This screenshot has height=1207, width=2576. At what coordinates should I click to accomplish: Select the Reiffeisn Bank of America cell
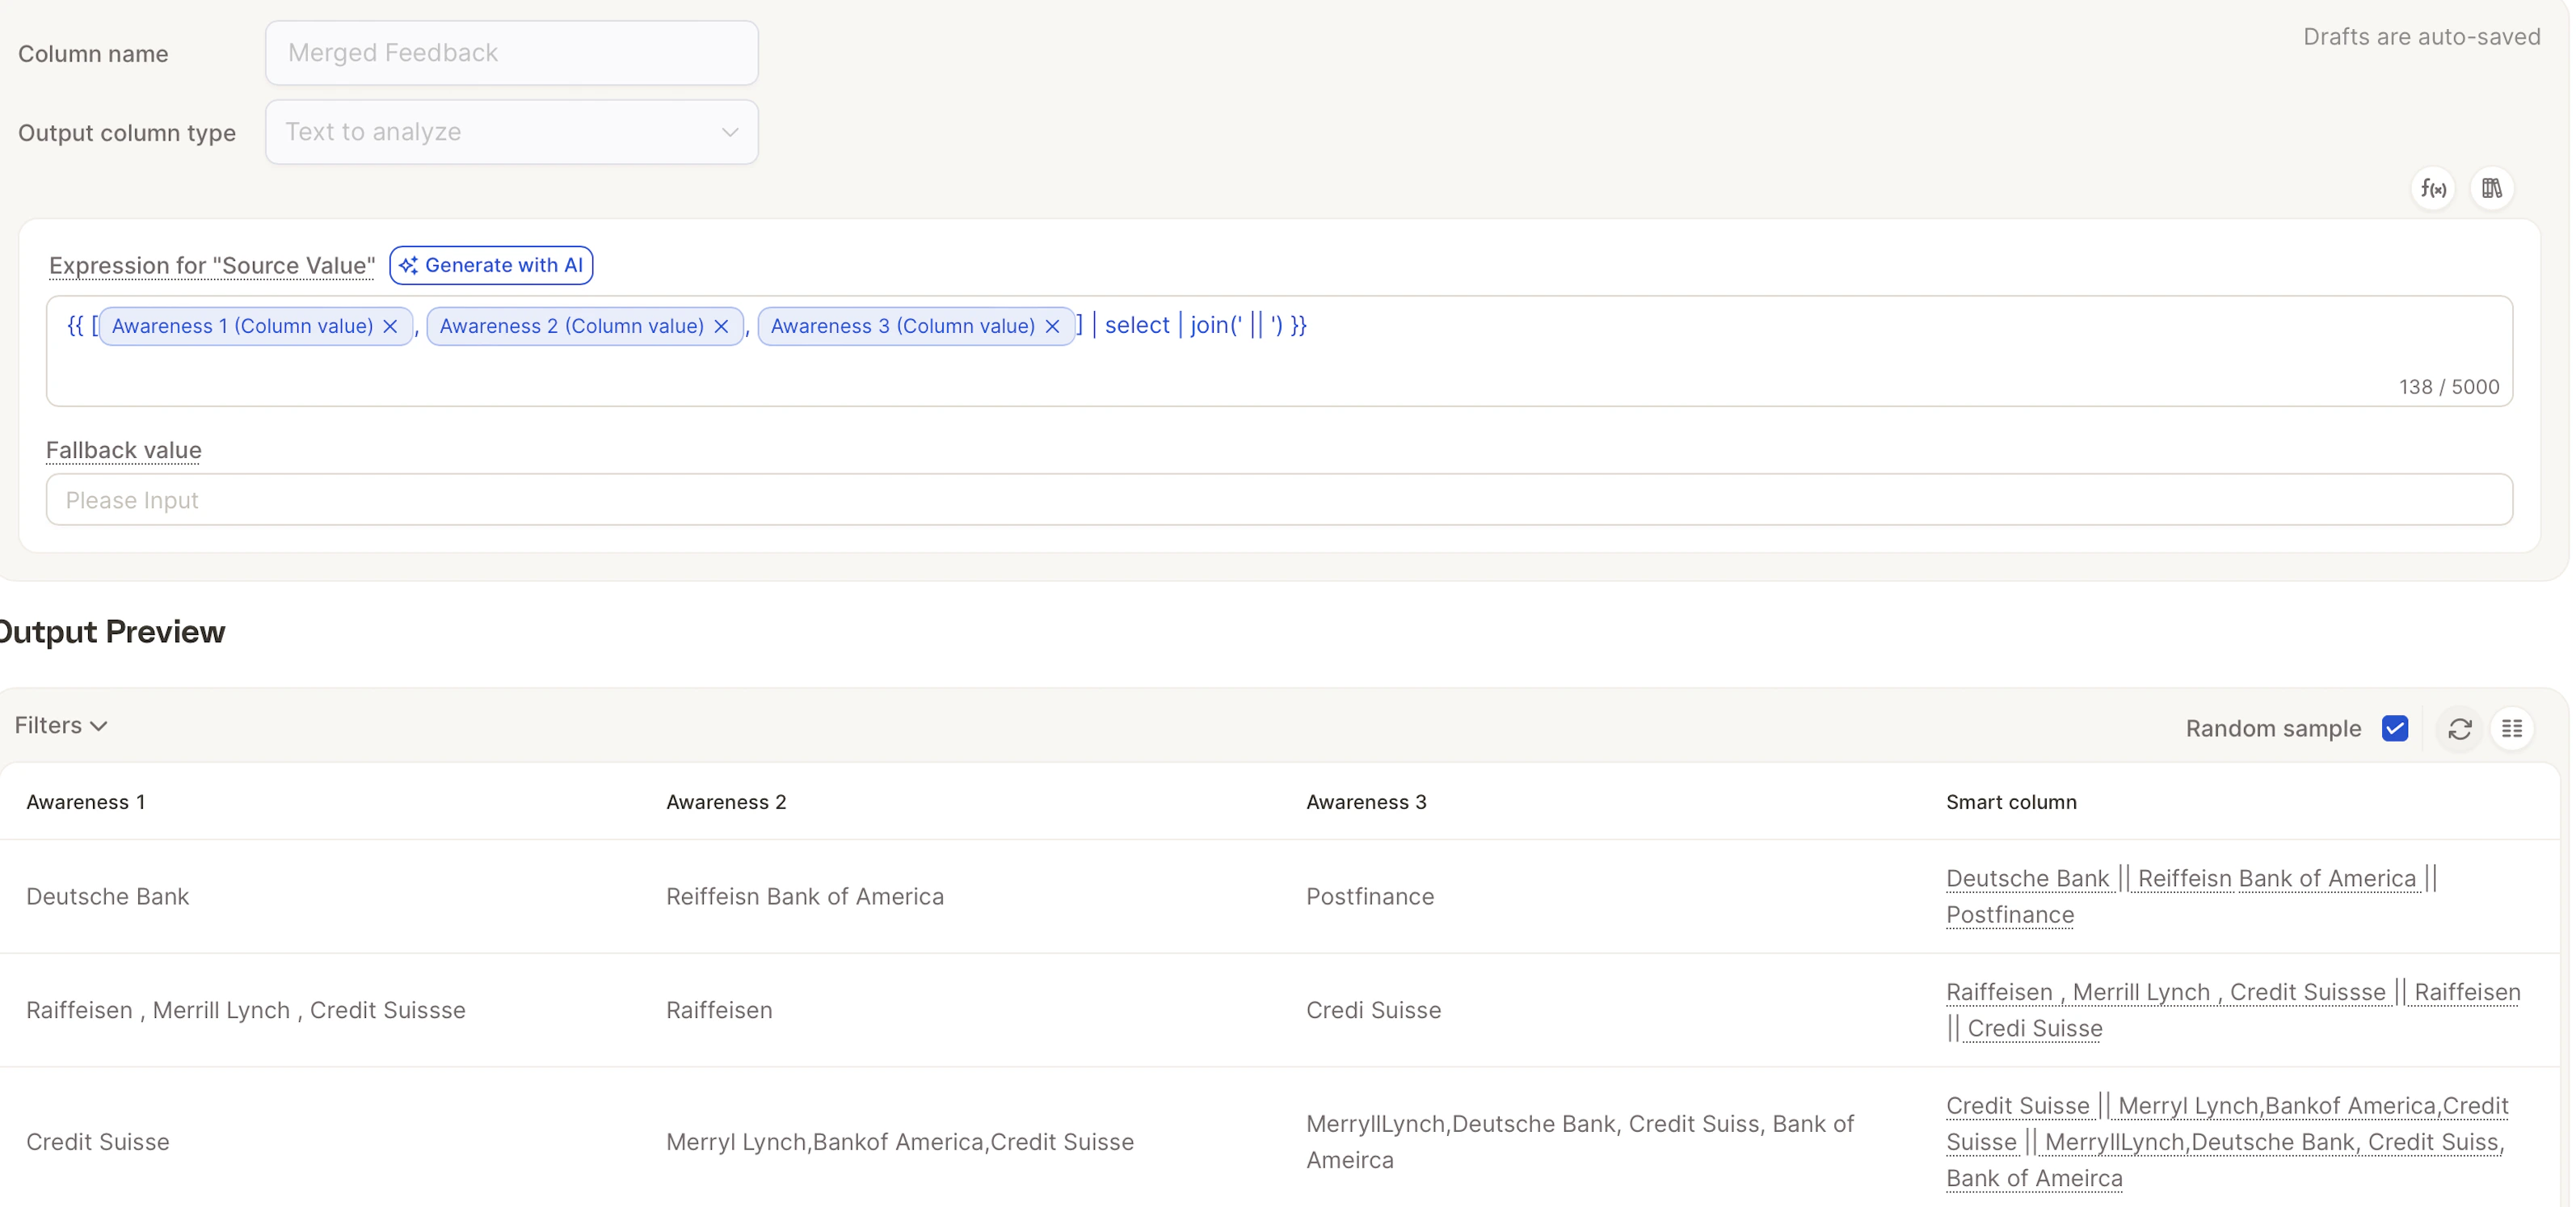click(805, 897)
